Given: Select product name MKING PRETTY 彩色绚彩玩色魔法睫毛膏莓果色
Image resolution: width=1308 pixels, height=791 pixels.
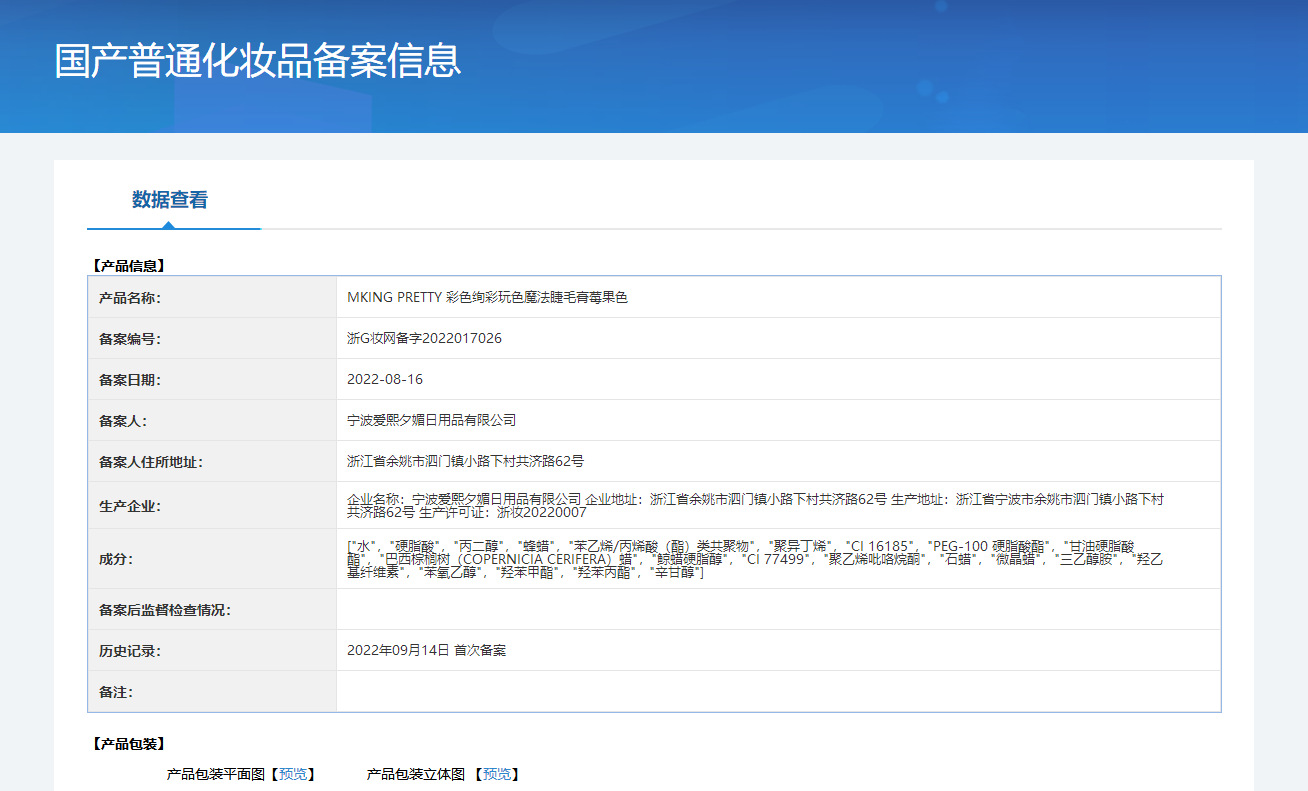Looking at the screenshot, I should (x=487, y=297).
